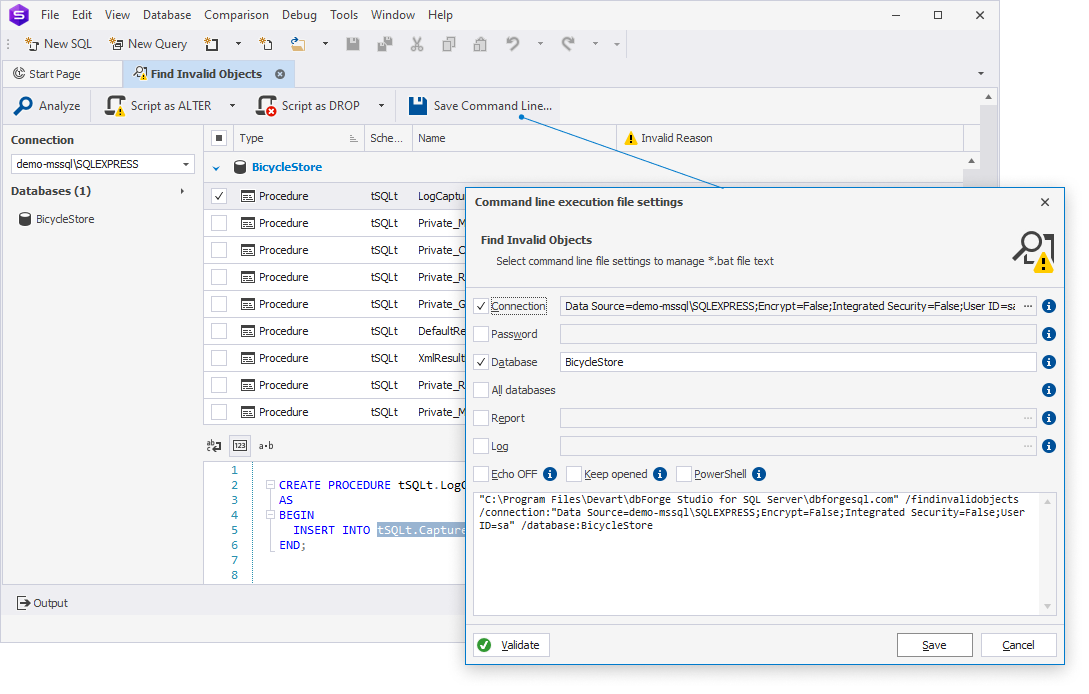Open the Debug menu
The image size is (1089, 694).
coord(299,15)
